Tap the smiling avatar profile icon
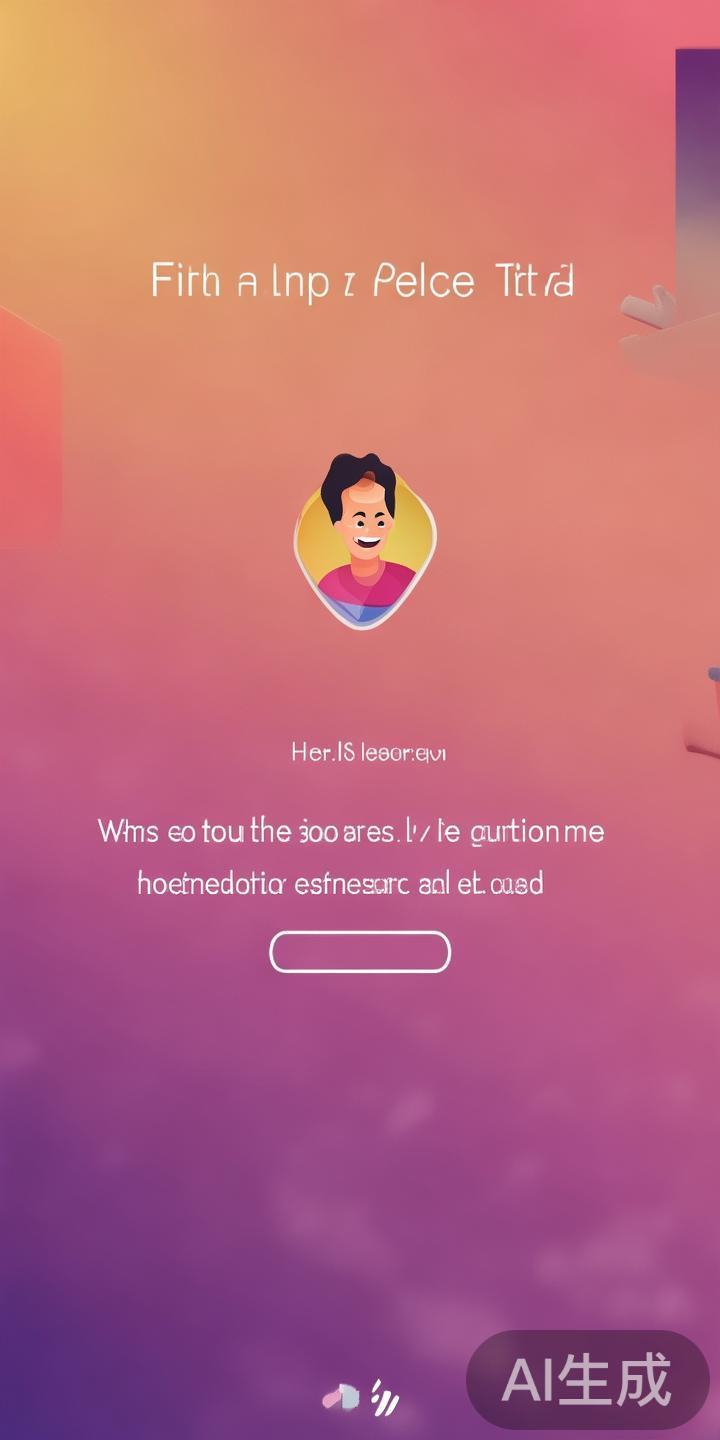 click(x=365, y=542)
